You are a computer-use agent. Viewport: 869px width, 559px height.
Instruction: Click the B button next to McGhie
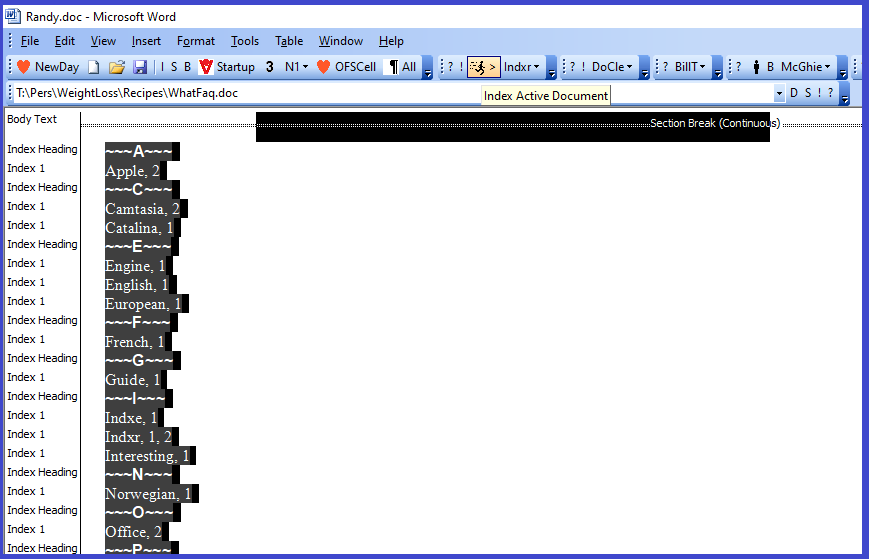click(770, 67)
